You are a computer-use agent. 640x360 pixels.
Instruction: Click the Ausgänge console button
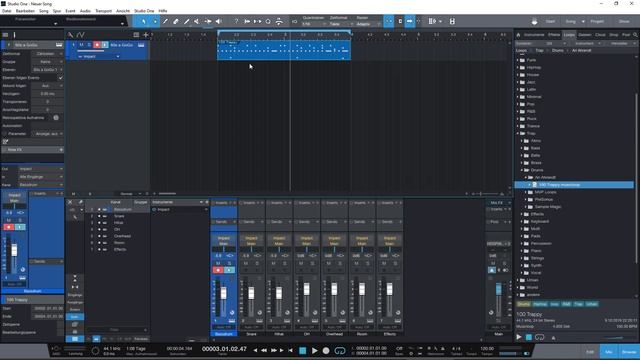(x=75, y=302)
